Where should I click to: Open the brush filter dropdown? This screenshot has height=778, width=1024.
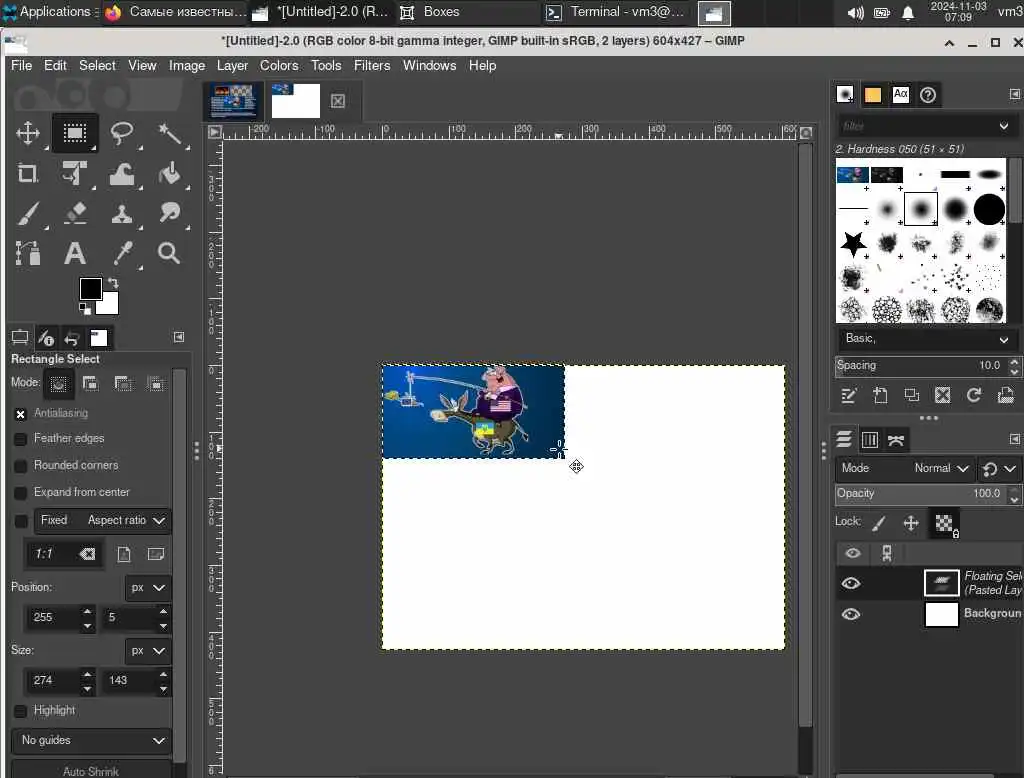tap(1004, 125)
